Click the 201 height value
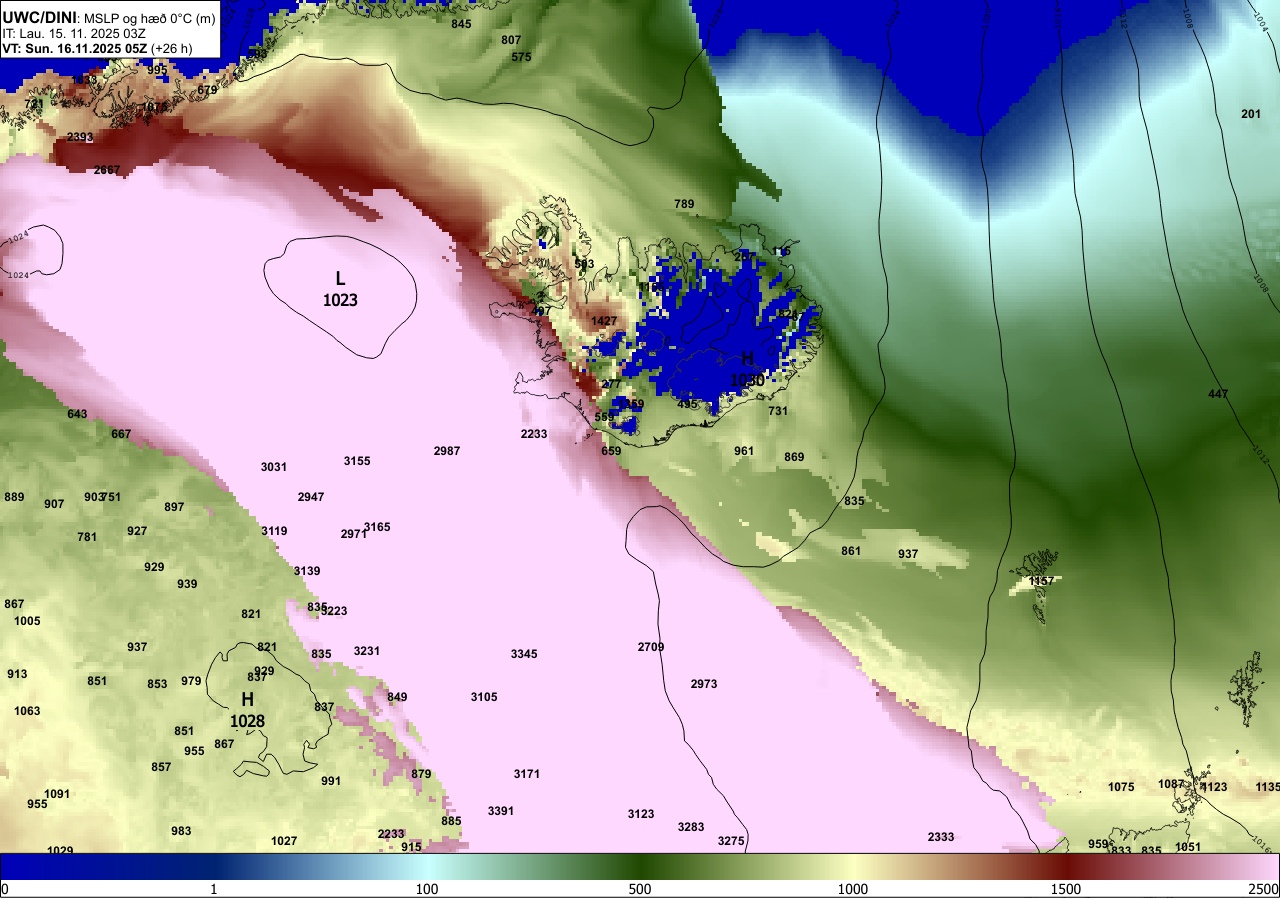The width and height of the screenshot is (1280, 898). (x=1251, y=114)
